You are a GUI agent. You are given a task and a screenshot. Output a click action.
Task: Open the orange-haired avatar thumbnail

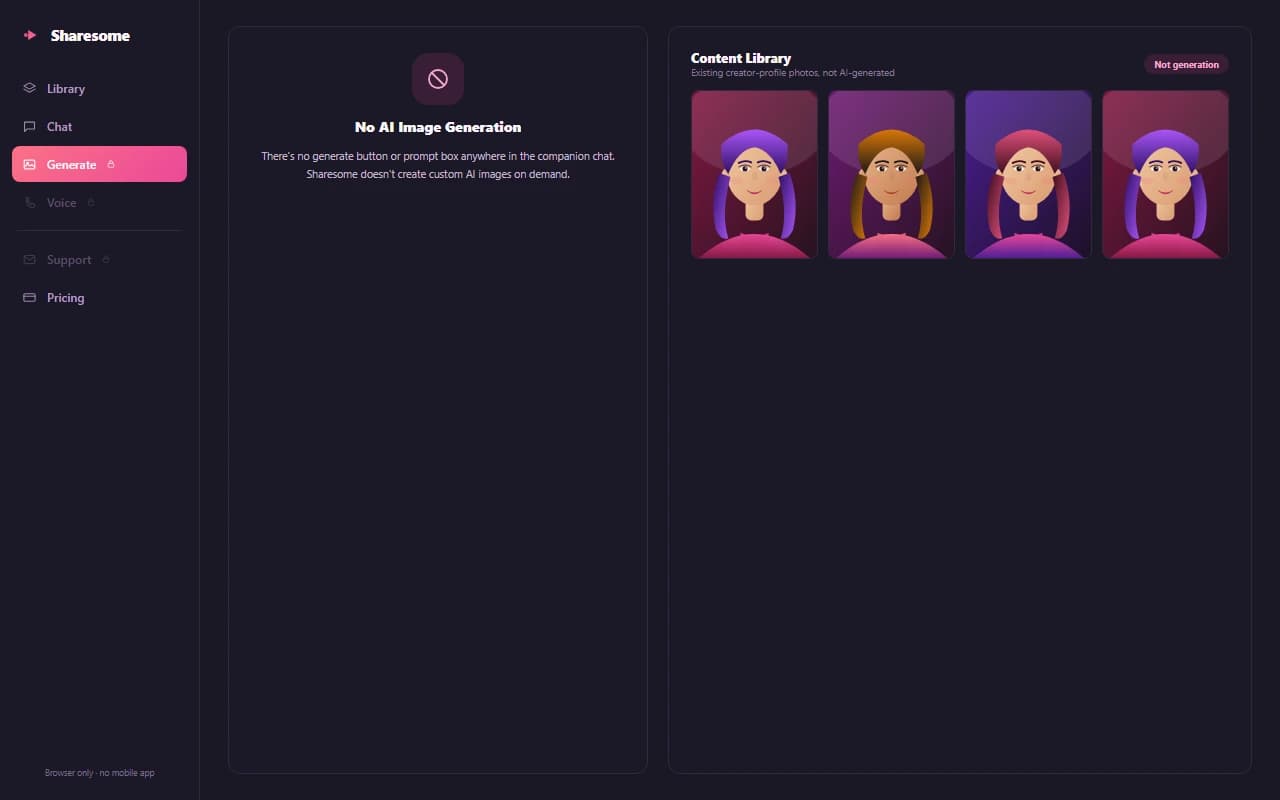point(891,175)
